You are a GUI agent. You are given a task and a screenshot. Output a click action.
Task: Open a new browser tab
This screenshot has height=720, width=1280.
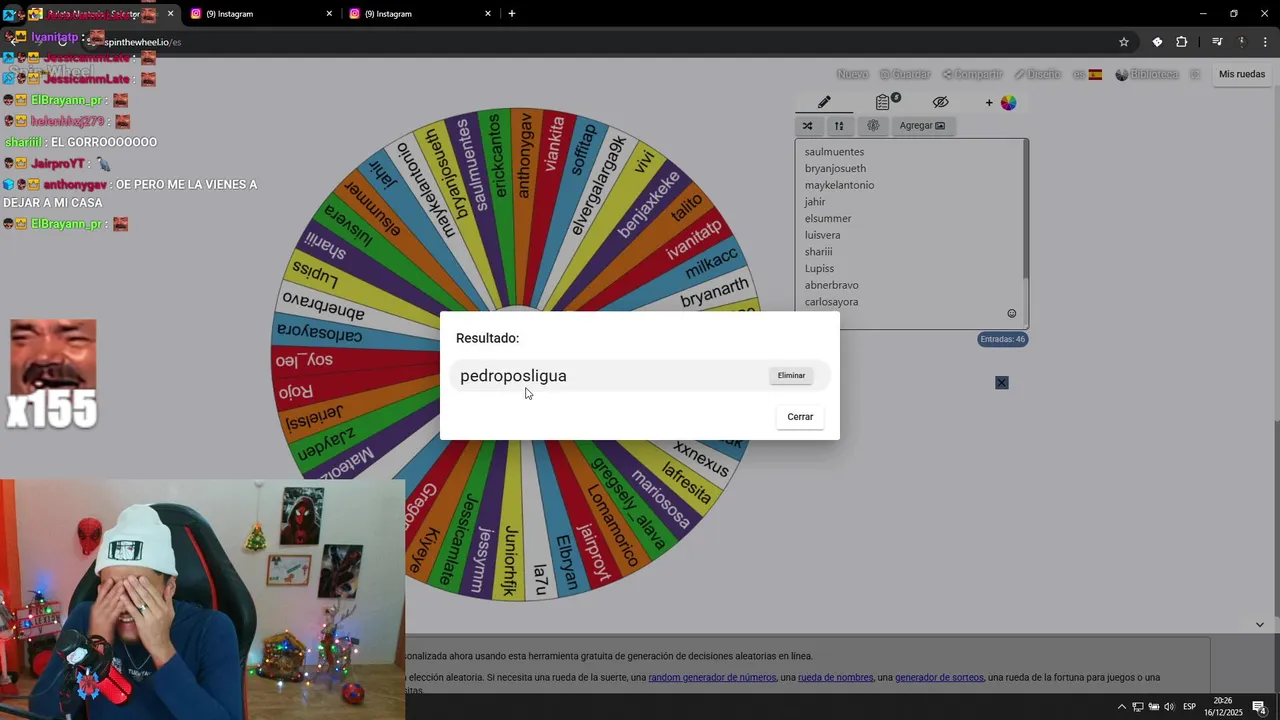pyautogui.click(x=512, y=14)
